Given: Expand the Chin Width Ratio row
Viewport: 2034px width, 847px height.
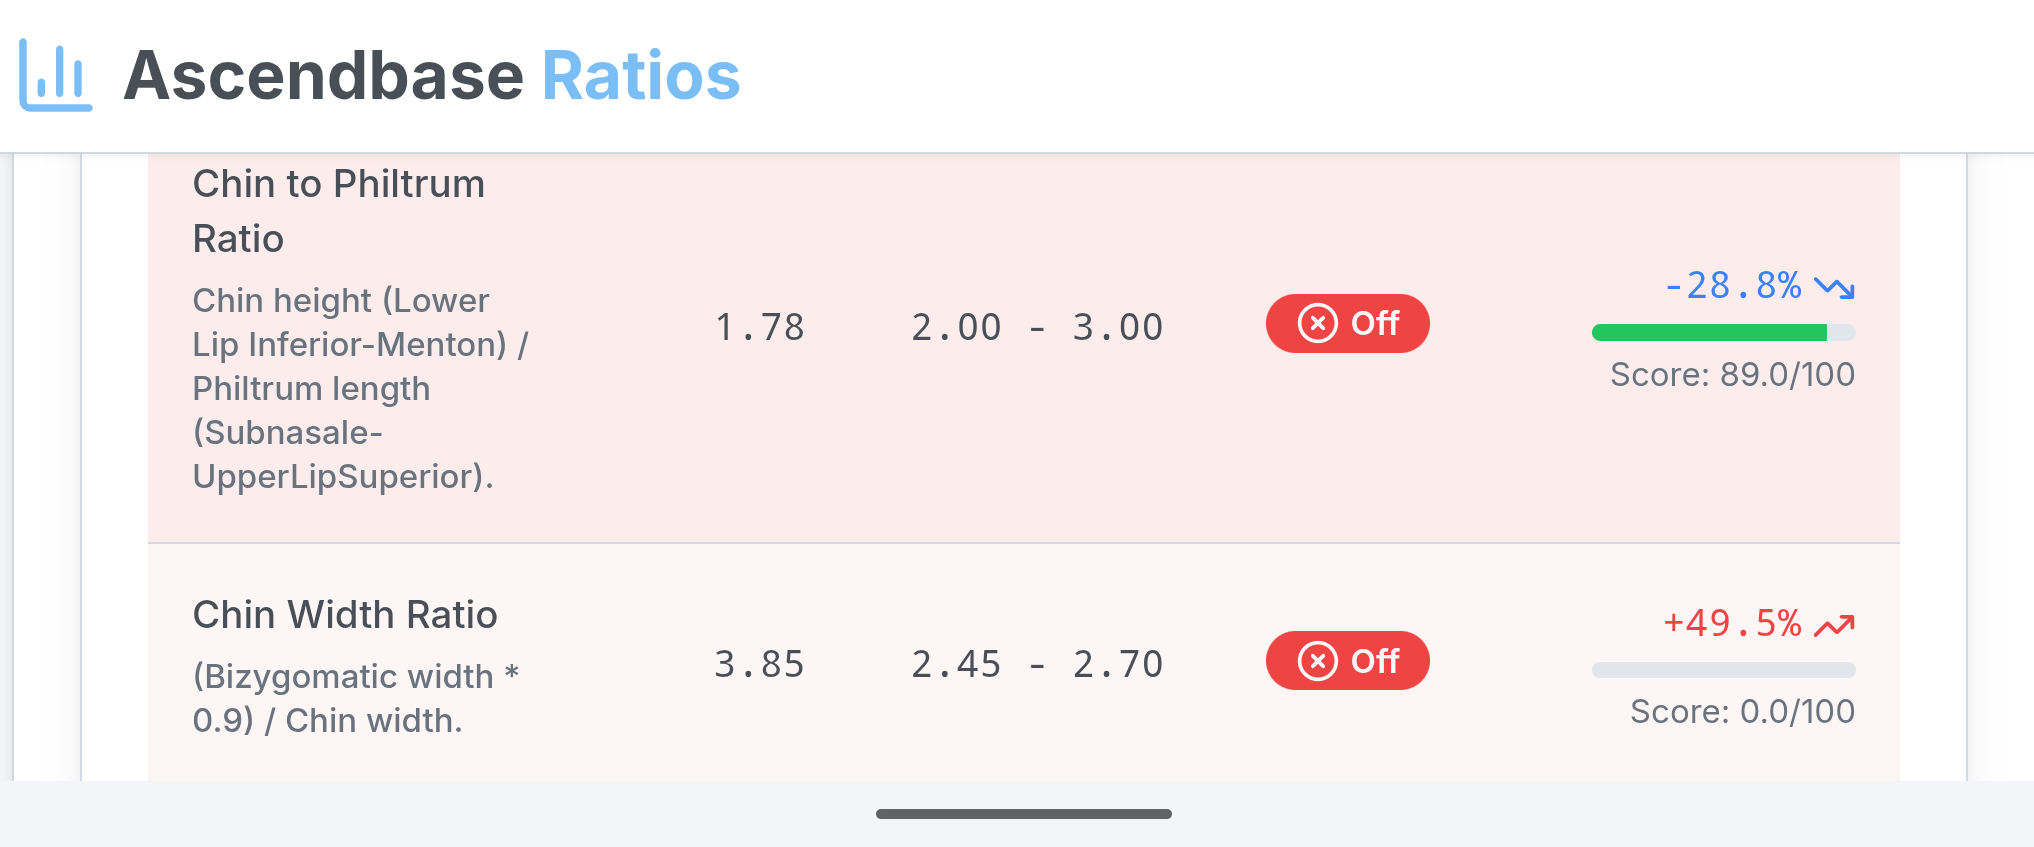Looking at the screenshot, I should coord(345,615).
